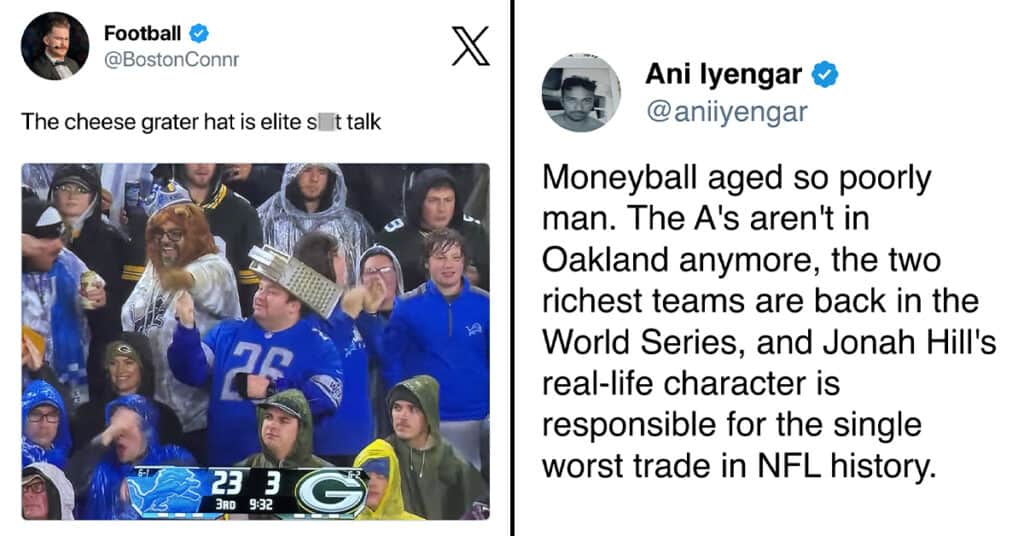The width and height of the screenshot is (1024, 536).
Task: Click the cheese grater hat tweet text
Action: pos(201,122)
